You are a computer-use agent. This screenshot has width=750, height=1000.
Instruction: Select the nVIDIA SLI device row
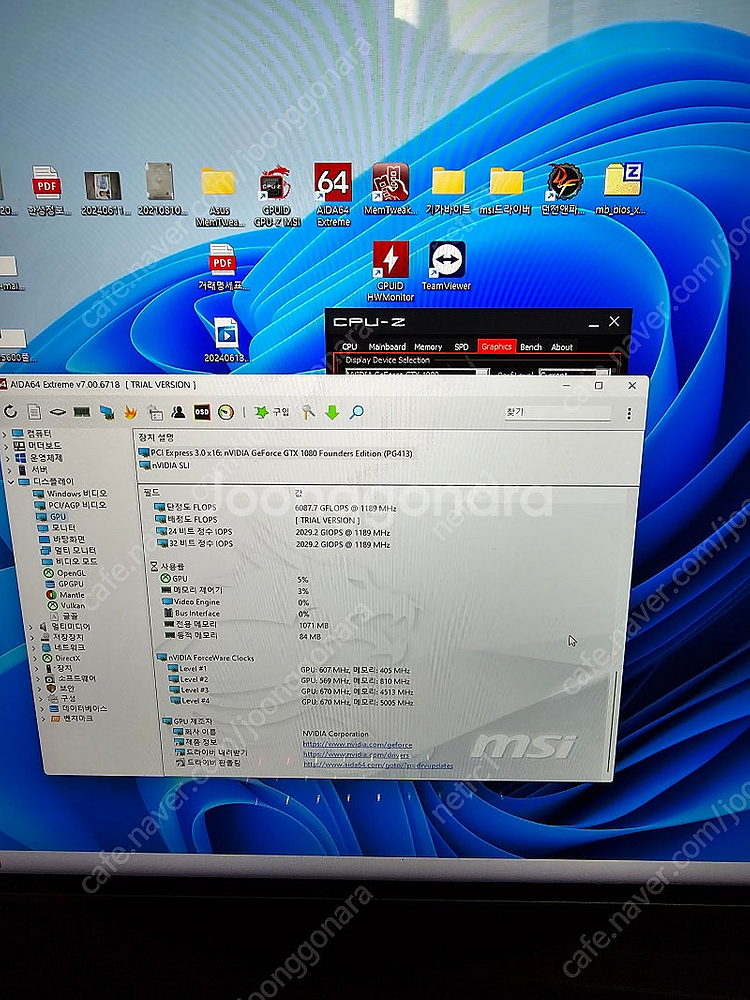click(x=165, y=466)
